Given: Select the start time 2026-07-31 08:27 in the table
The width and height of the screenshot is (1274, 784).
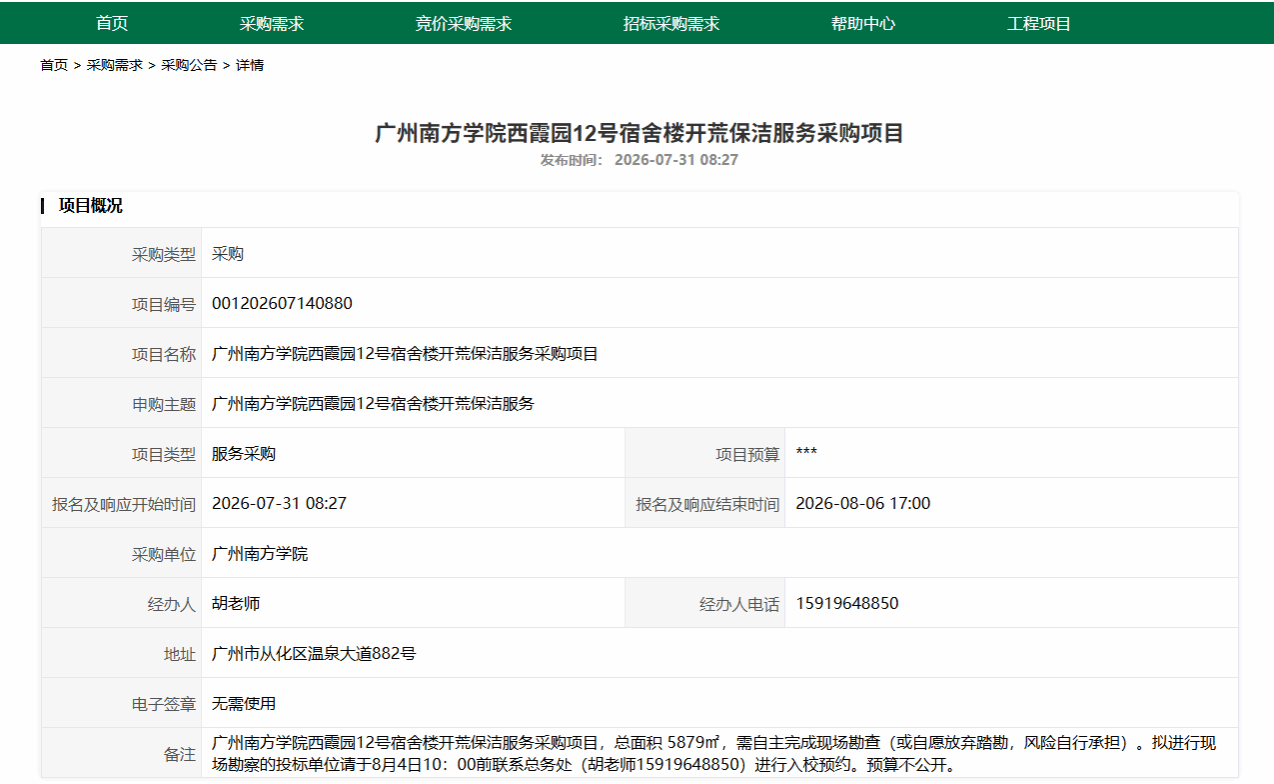Looking at the screenshot, I should point(279,503).
